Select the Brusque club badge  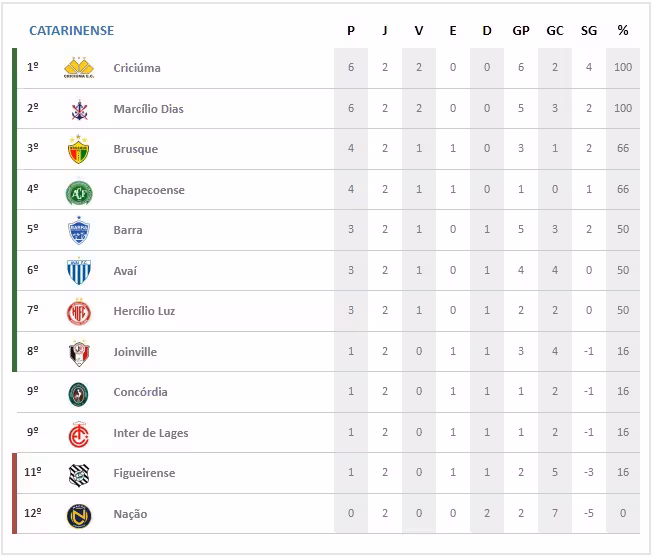click(x=78, y=149)
